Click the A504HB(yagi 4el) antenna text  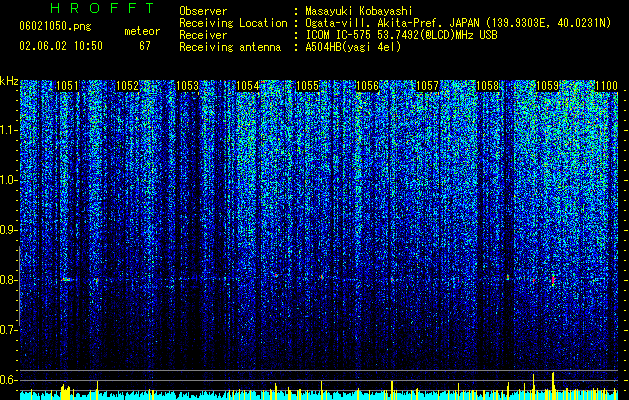(353, 47)
